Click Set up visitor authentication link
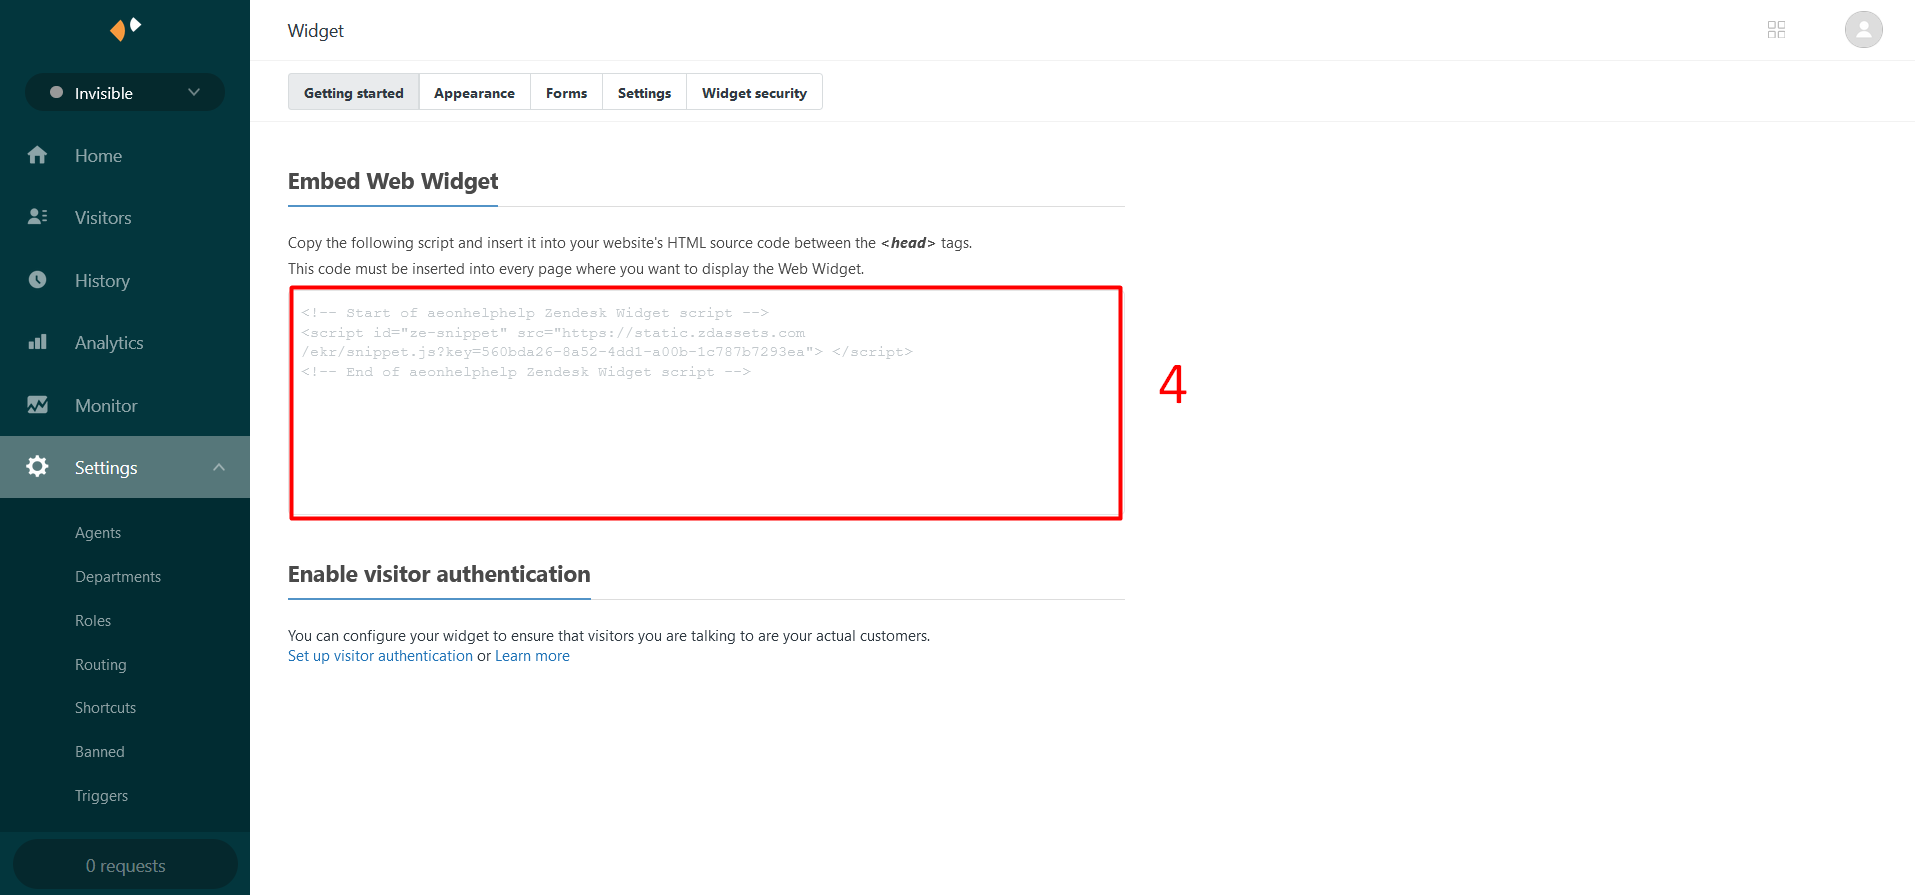 click(x=380, y=656)
